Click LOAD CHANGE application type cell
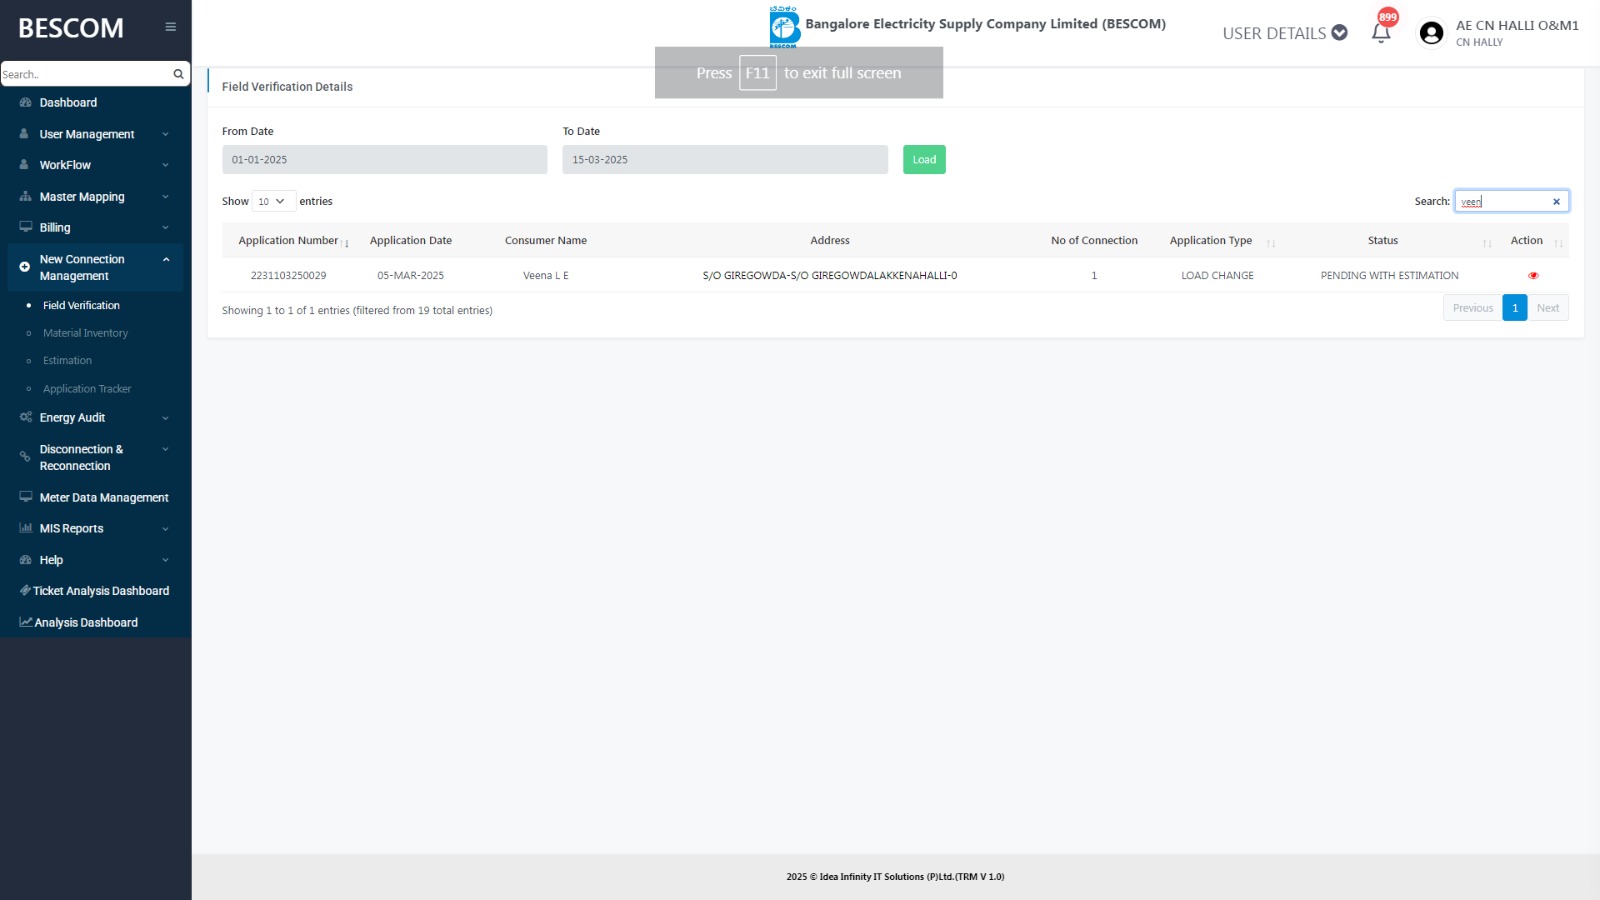This screenshot has width=1600, height=900. tap(1217, 275)
